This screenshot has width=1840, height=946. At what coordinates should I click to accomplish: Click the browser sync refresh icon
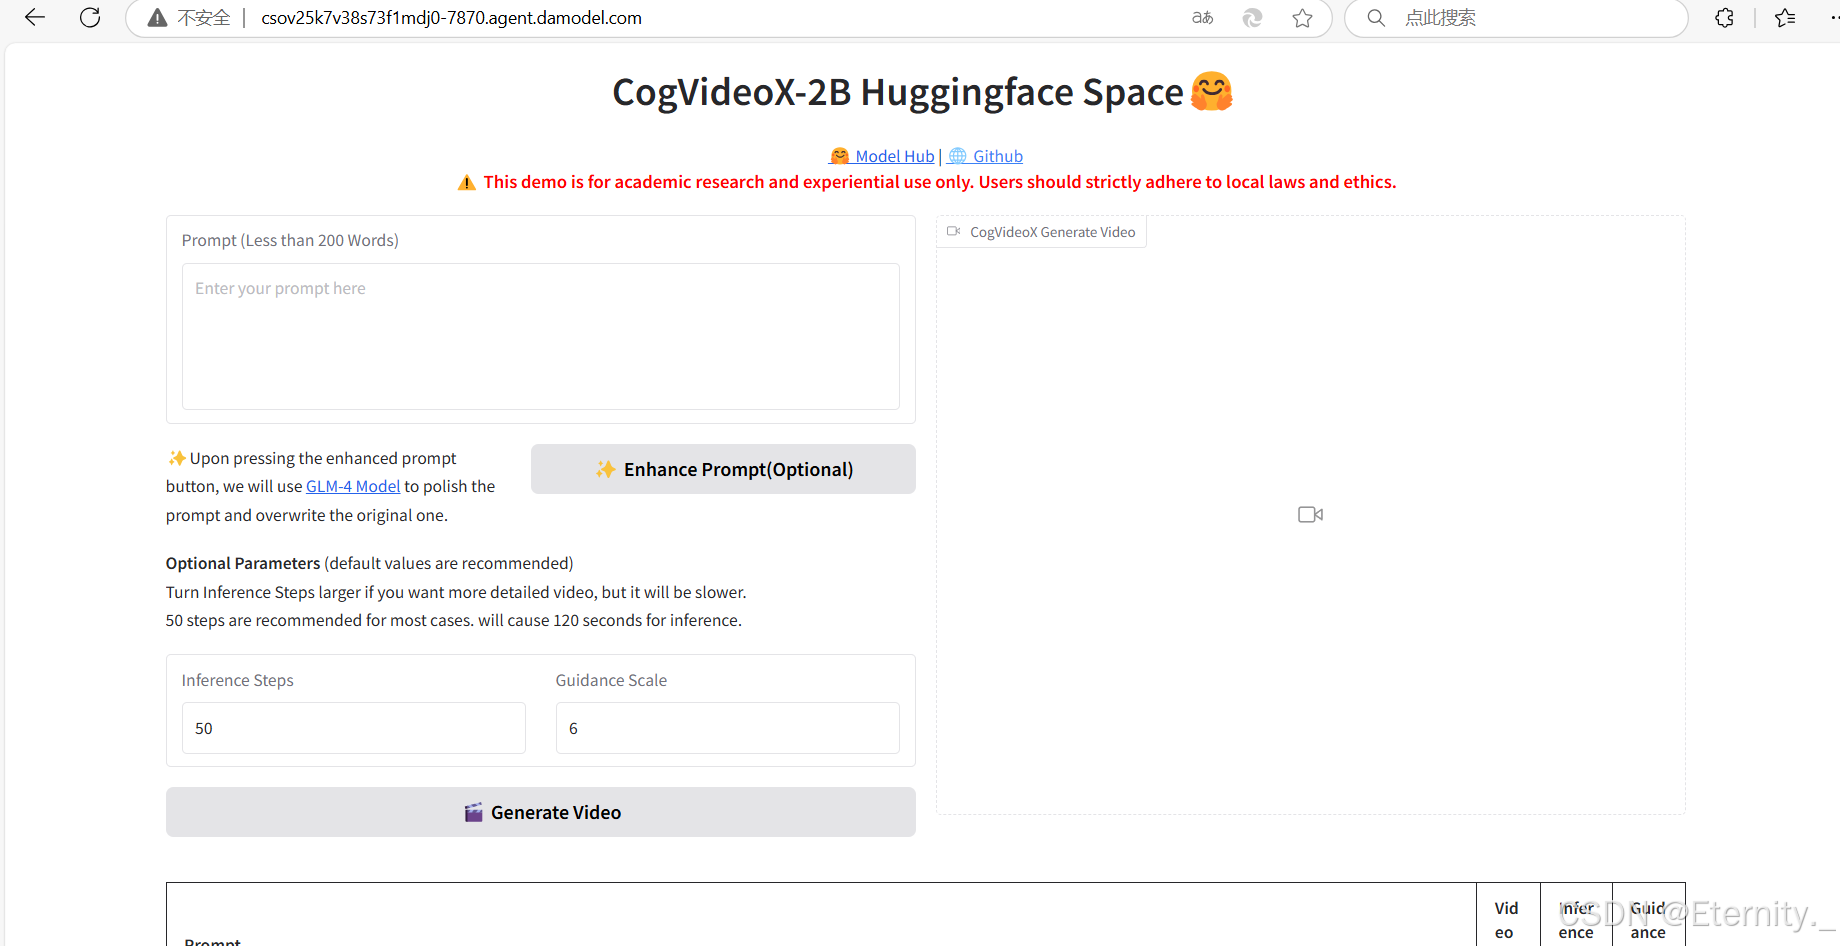tap(1252, 18)
